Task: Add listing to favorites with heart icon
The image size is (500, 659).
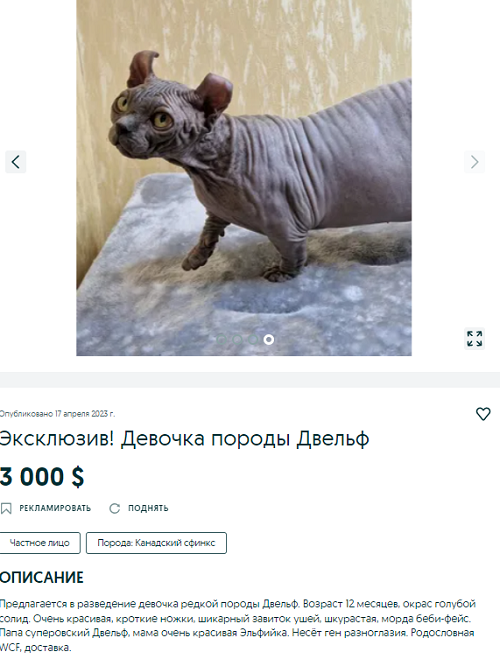Action: coord(483,414)
